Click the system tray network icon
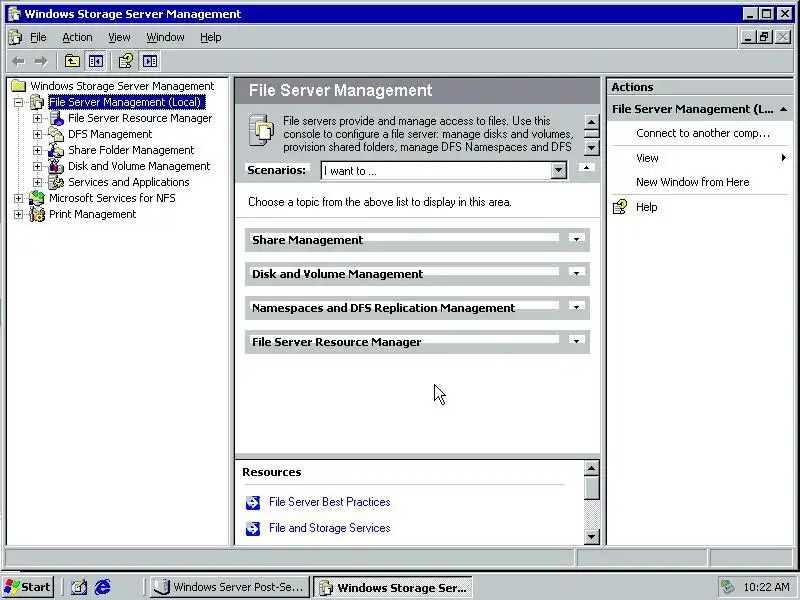 point(728,587)
